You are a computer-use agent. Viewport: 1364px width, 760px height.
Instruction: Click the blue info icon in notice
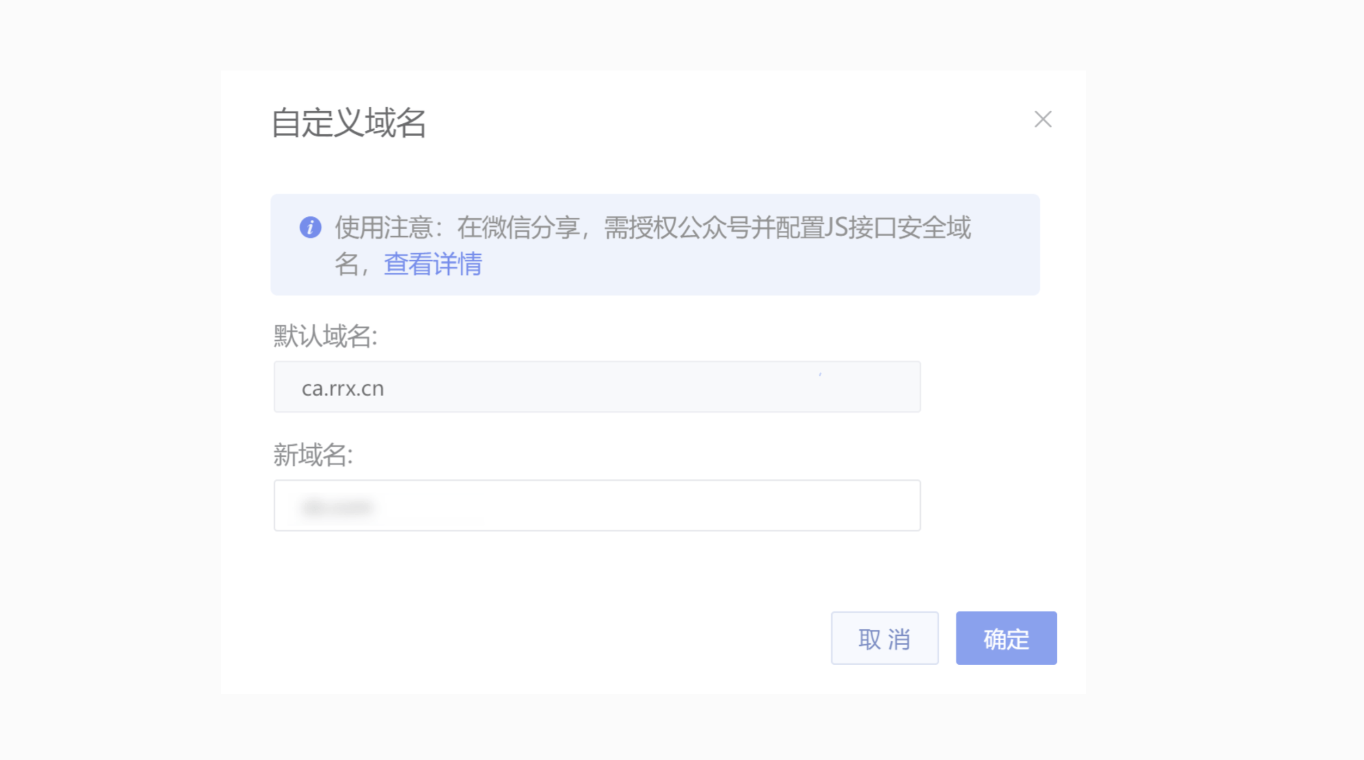coord(310,227)
